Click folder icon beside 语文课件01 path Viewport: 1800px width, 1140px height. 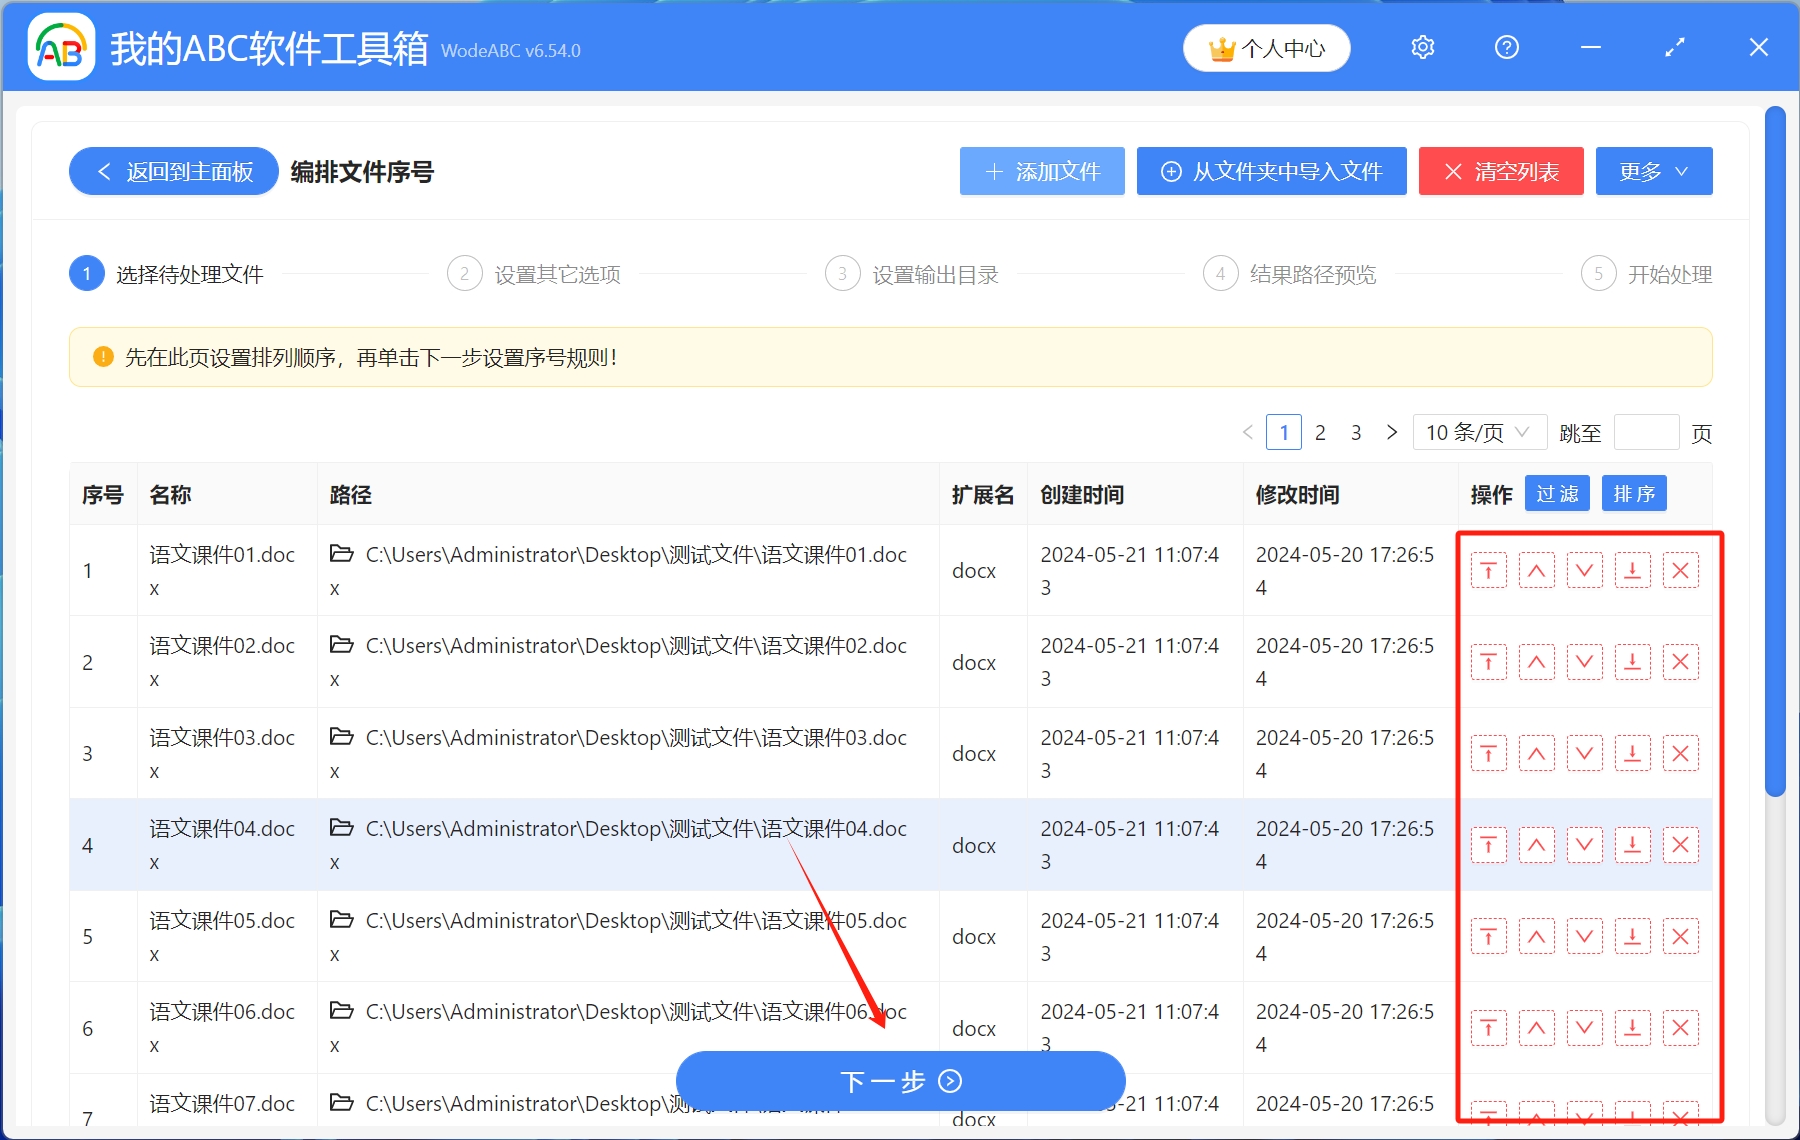[x=339, y=554]
